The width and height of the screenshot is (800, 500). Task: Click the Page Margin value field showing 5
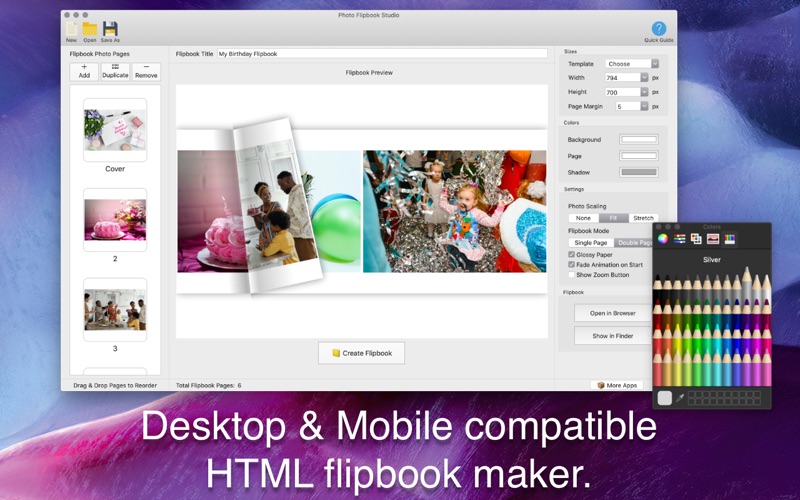tap(628, 106)
